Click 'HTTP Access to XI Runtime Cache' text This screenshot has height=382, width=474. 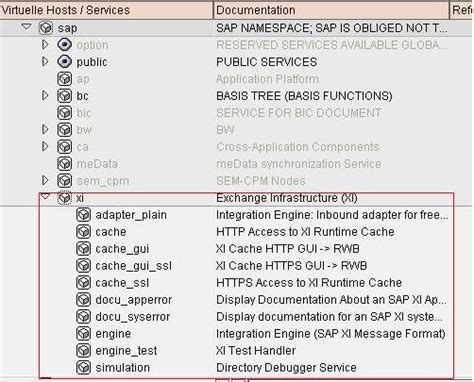point(305,232)
